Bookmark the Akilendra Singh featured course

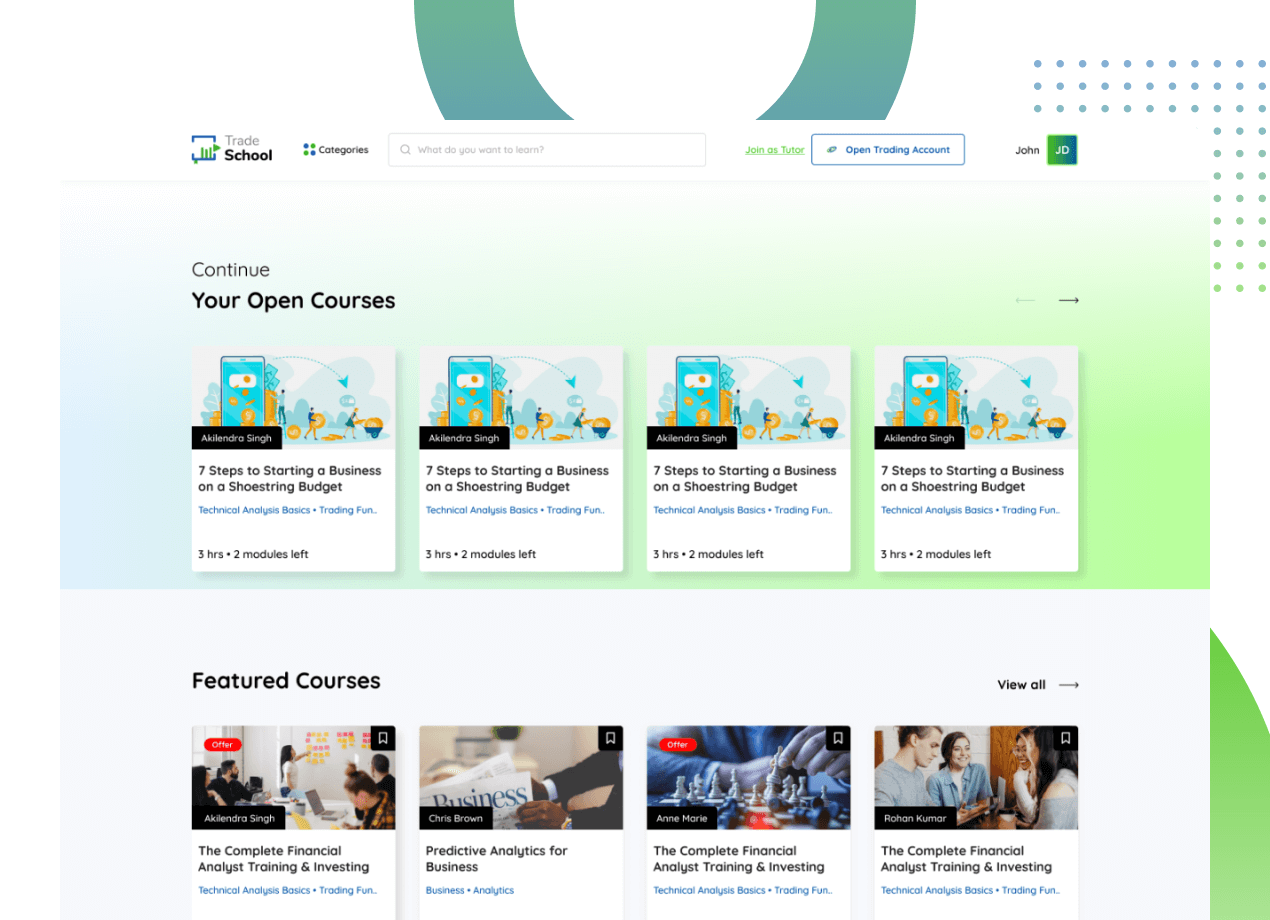click(383, 738)
